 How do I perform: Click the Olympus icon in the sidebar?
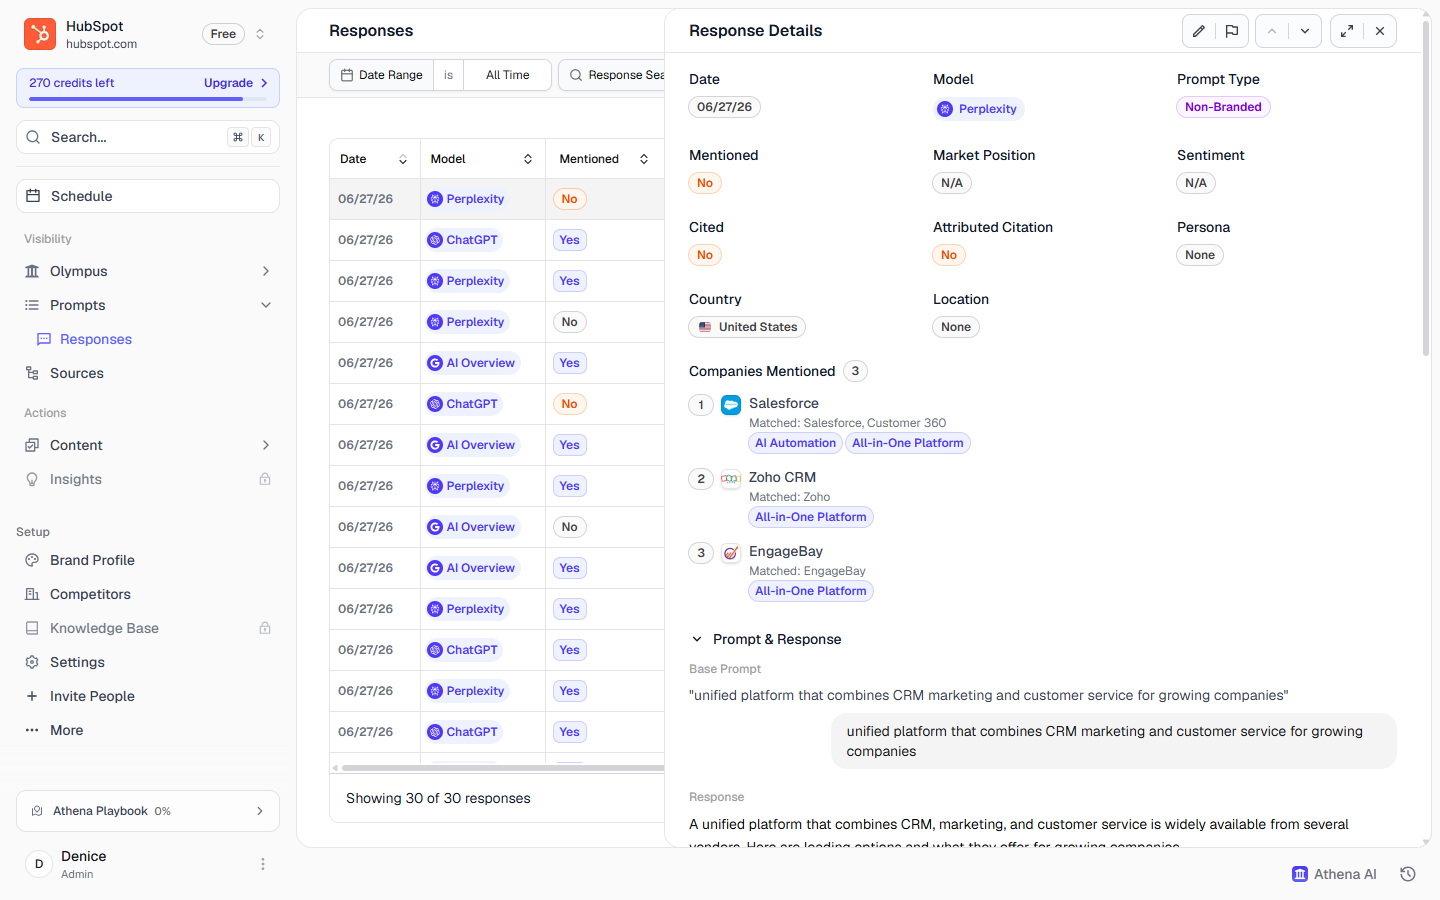point(32,271)
